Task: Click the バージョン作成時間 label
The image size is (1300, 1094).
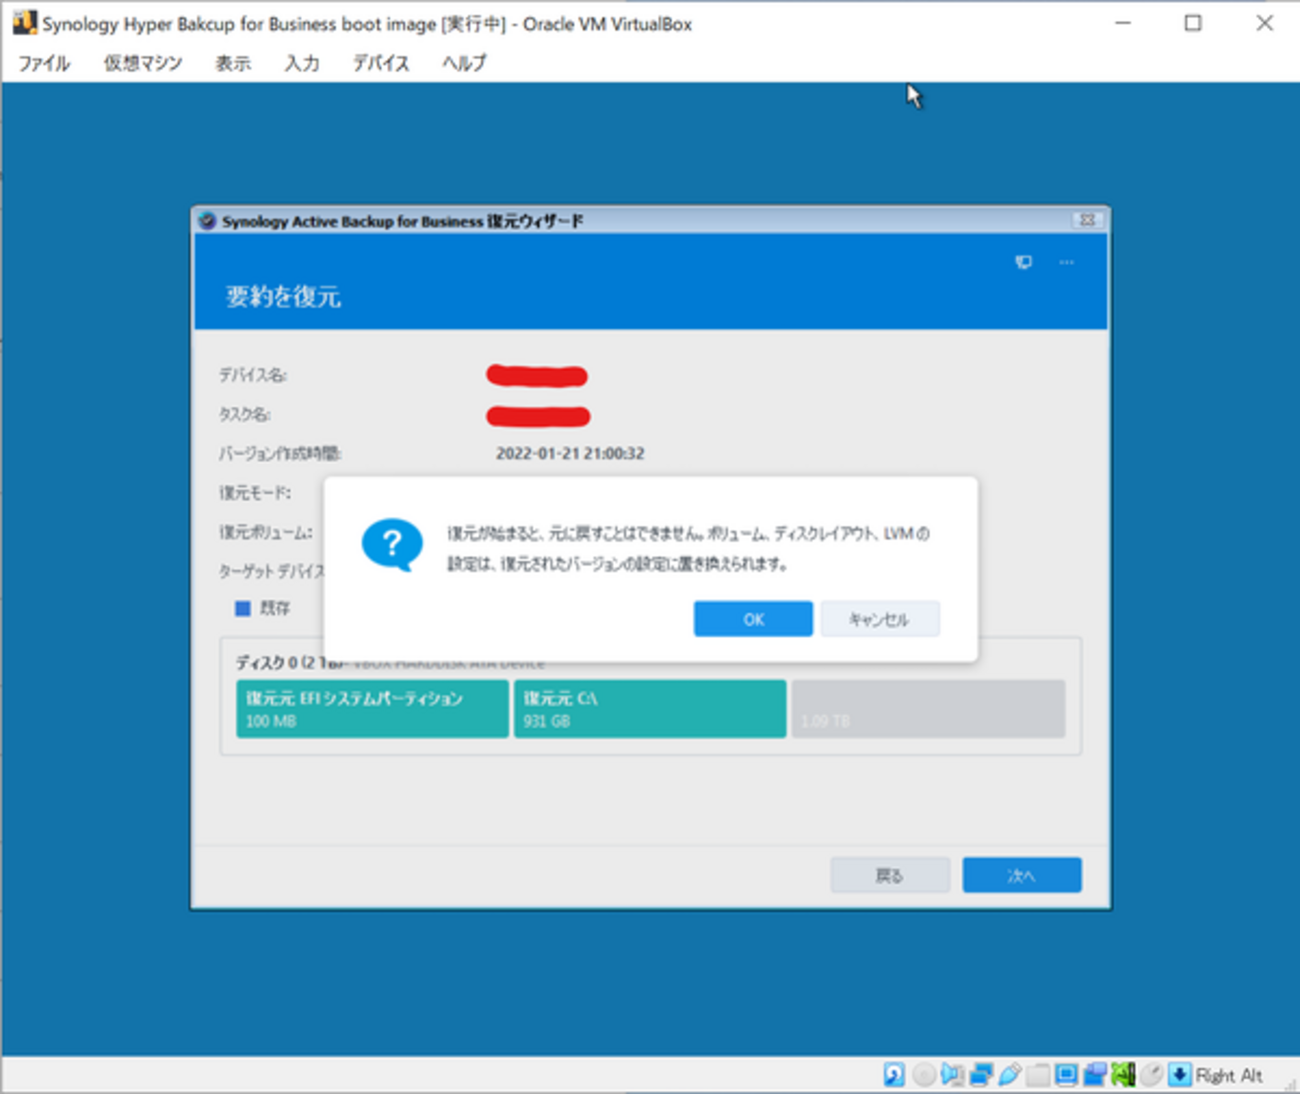Action: click(280, 453)
